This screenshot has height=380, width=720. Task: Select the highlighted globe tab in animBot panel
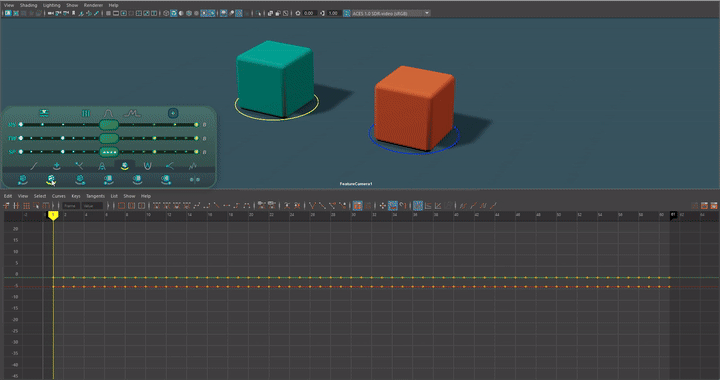[124, 166]
